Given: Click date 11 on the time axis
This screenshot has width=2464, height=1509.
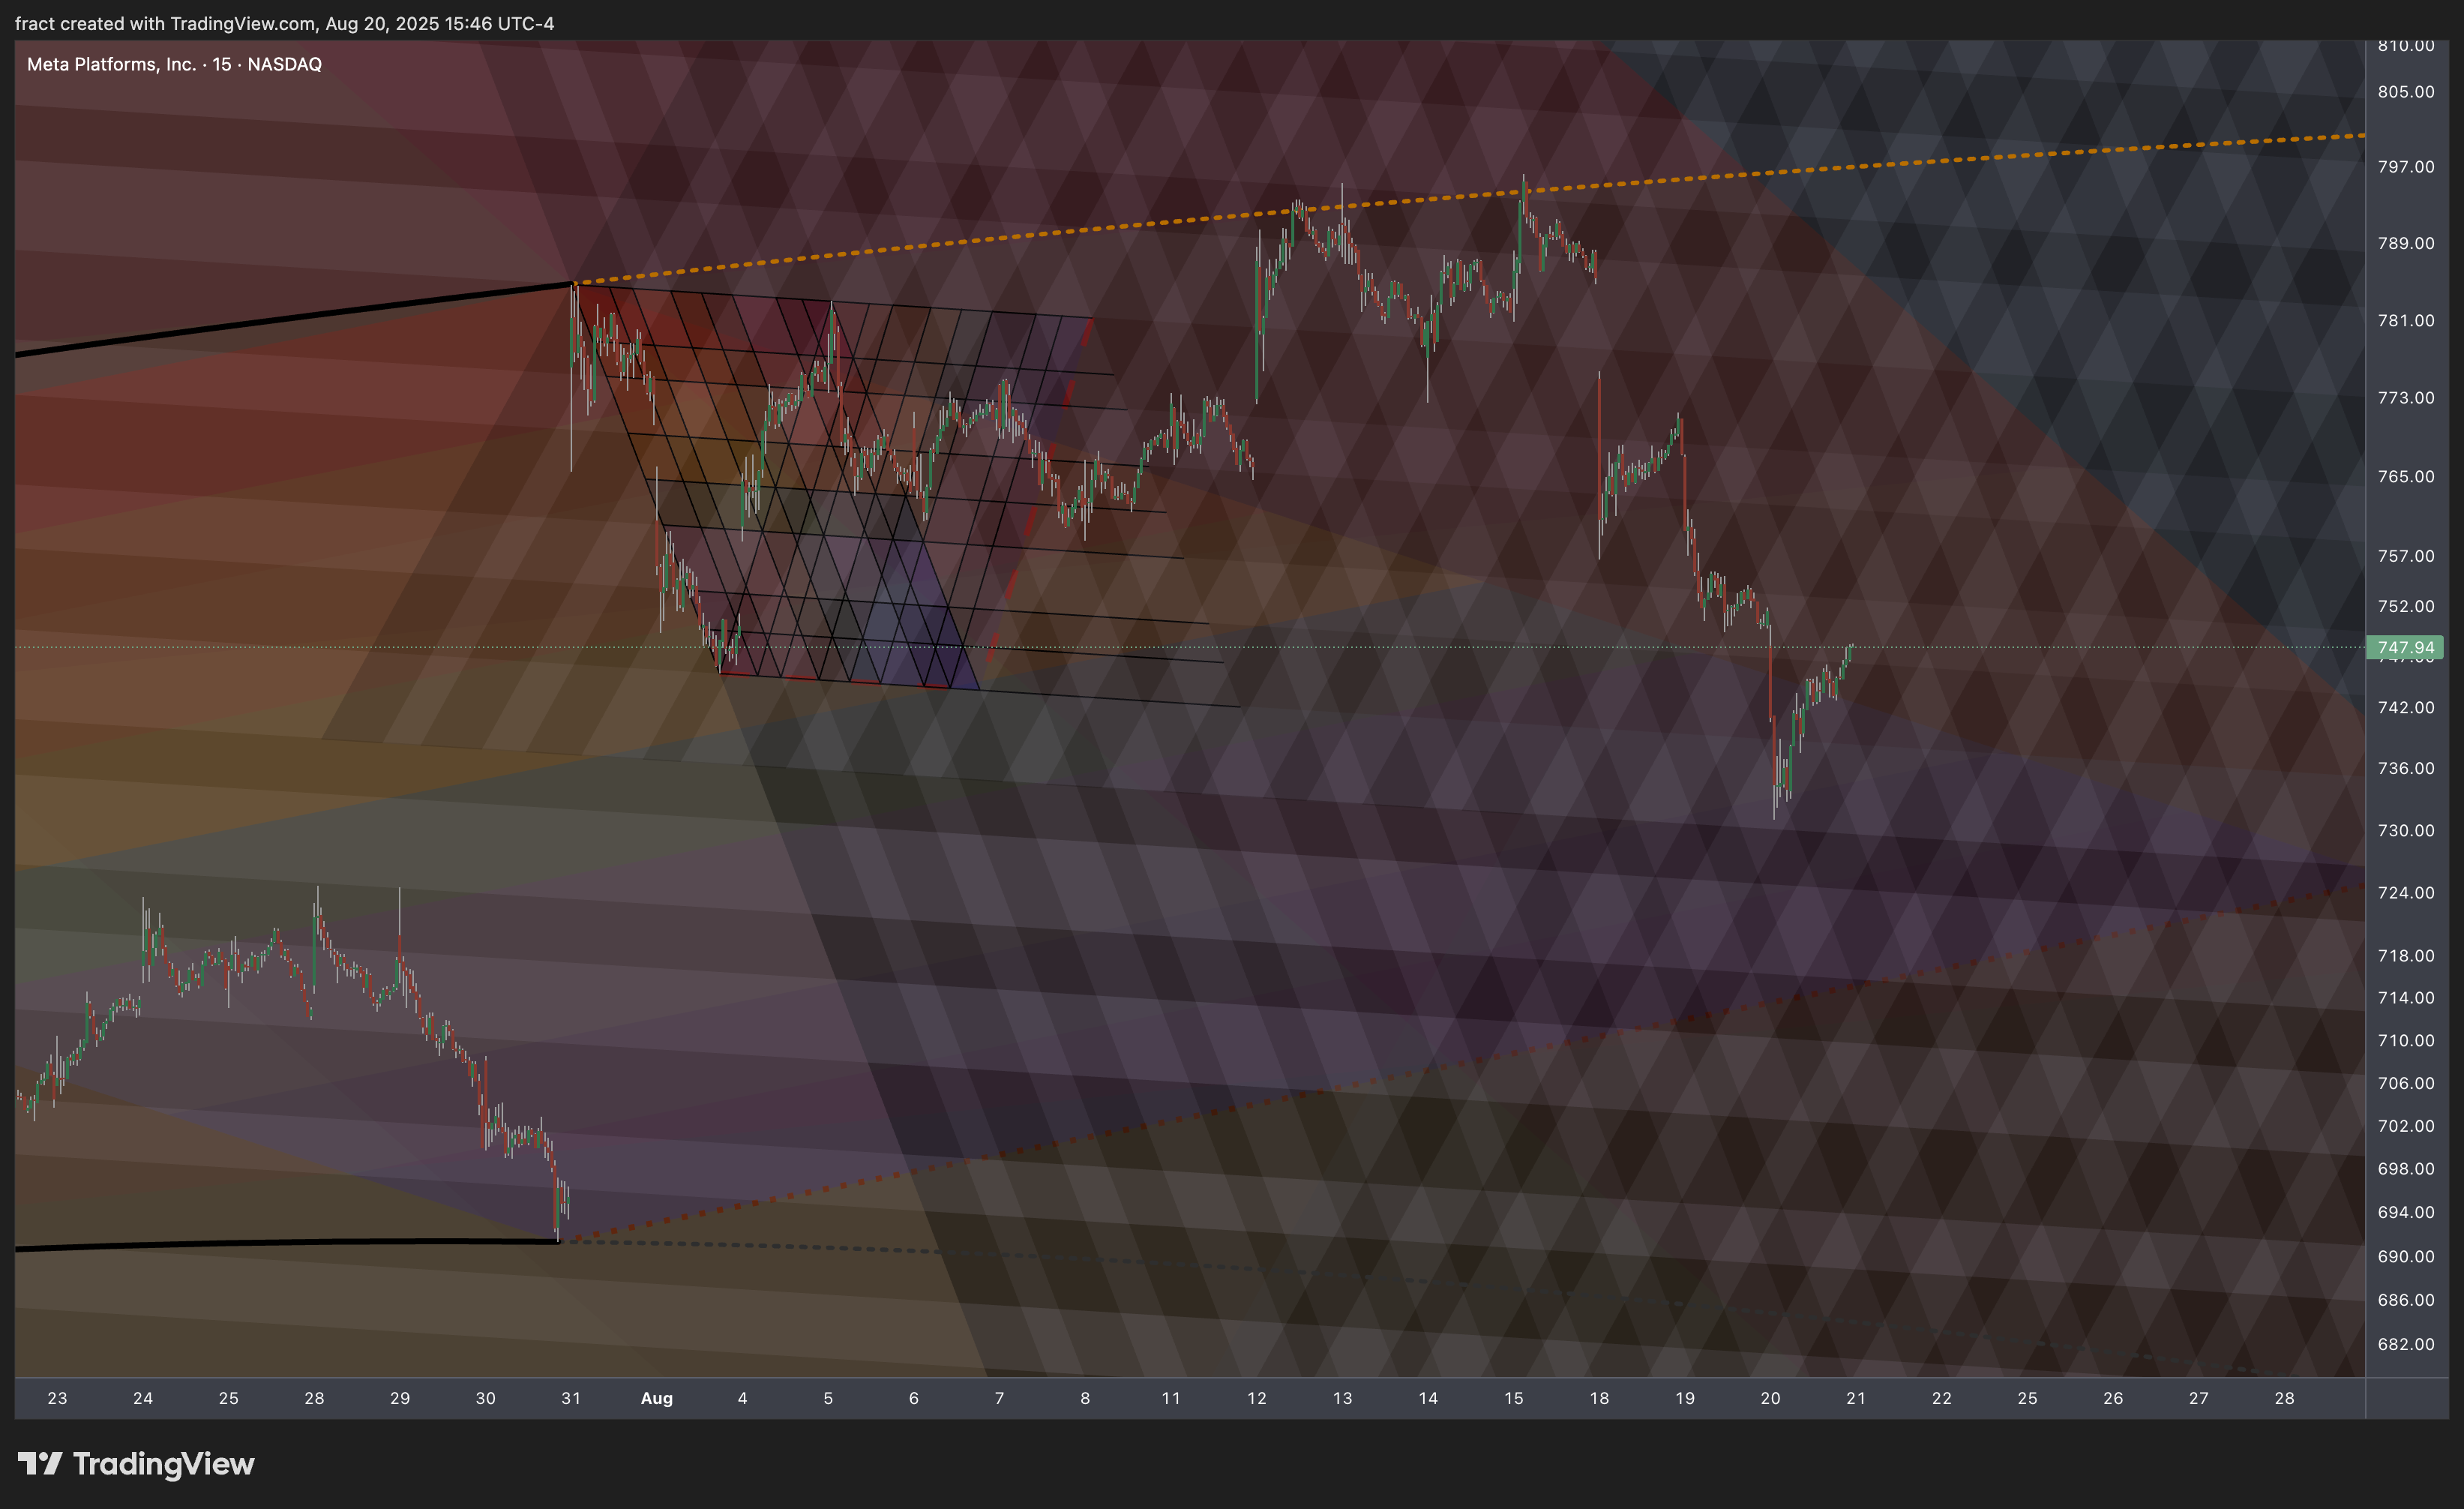Looking at the screenshot, I should tap(1171, 1398).
